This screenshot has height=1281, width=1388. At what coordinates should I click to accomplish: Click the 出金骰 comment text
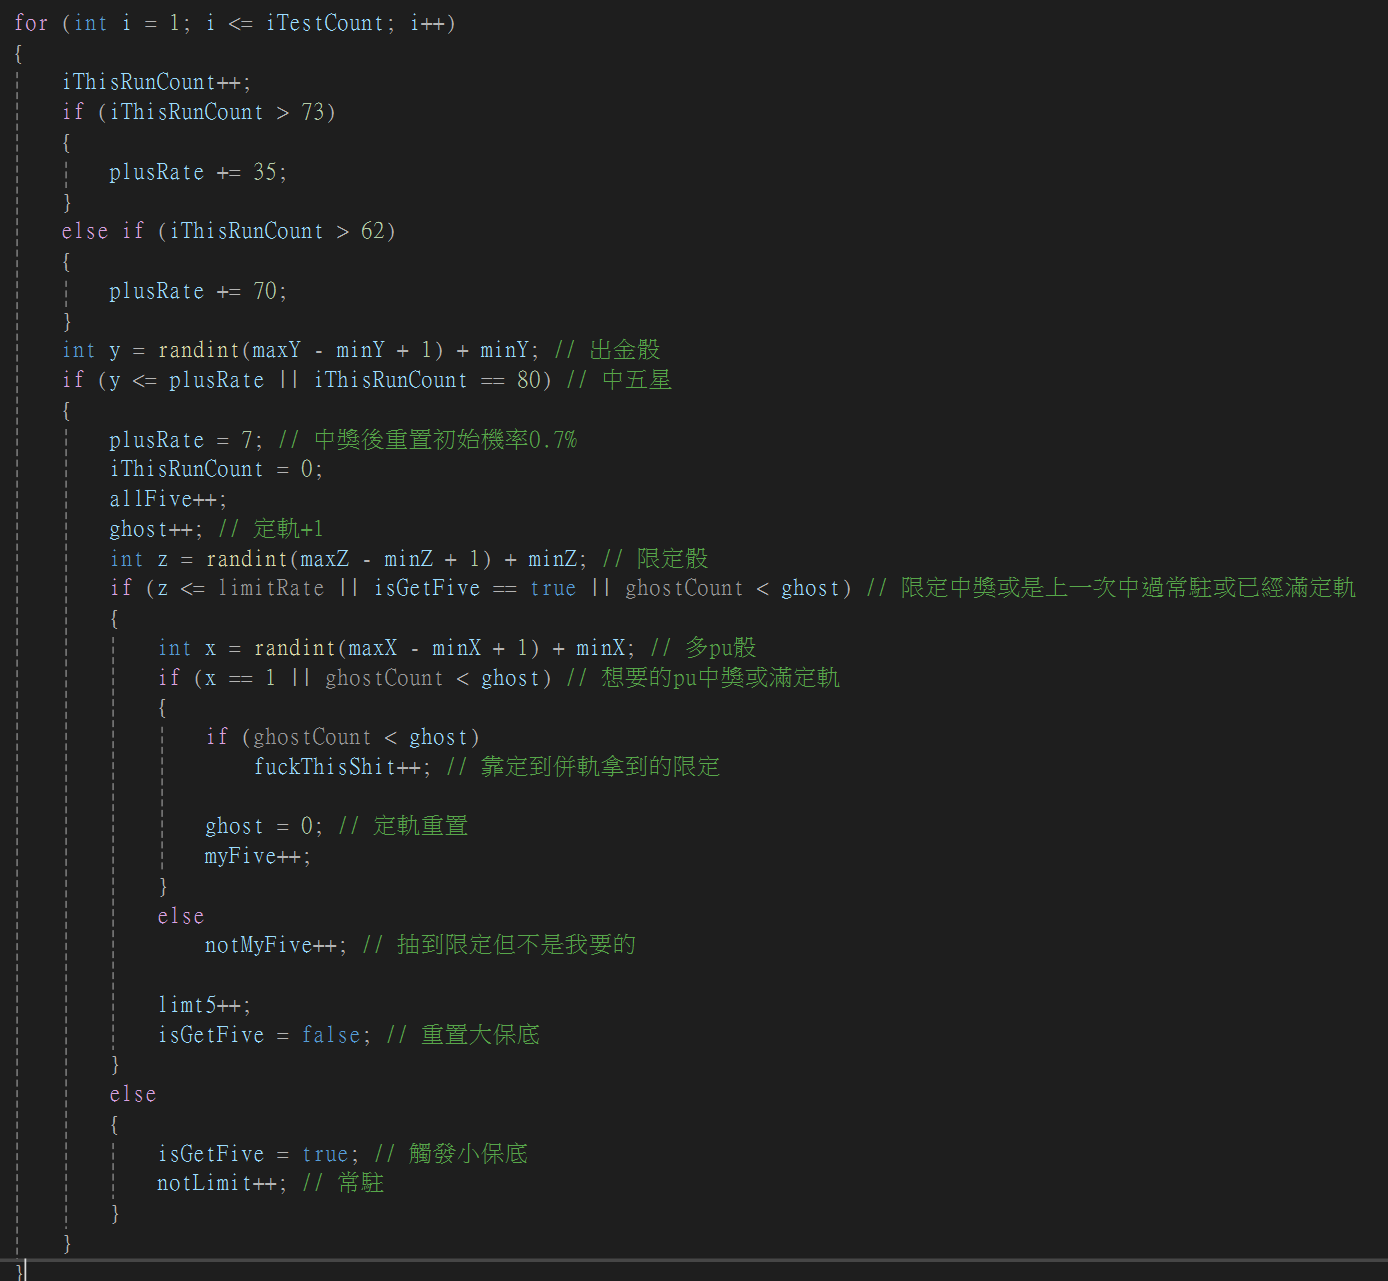[624, 350]
